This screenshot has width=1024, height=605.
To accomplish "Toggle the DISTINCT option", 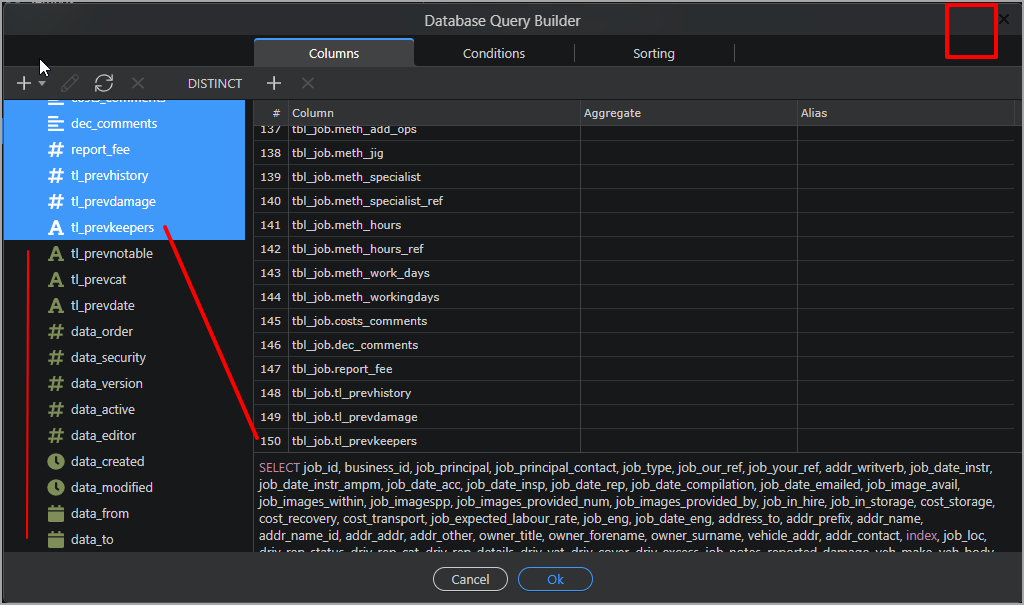I will pyautogui.click(x=215, y=84).
